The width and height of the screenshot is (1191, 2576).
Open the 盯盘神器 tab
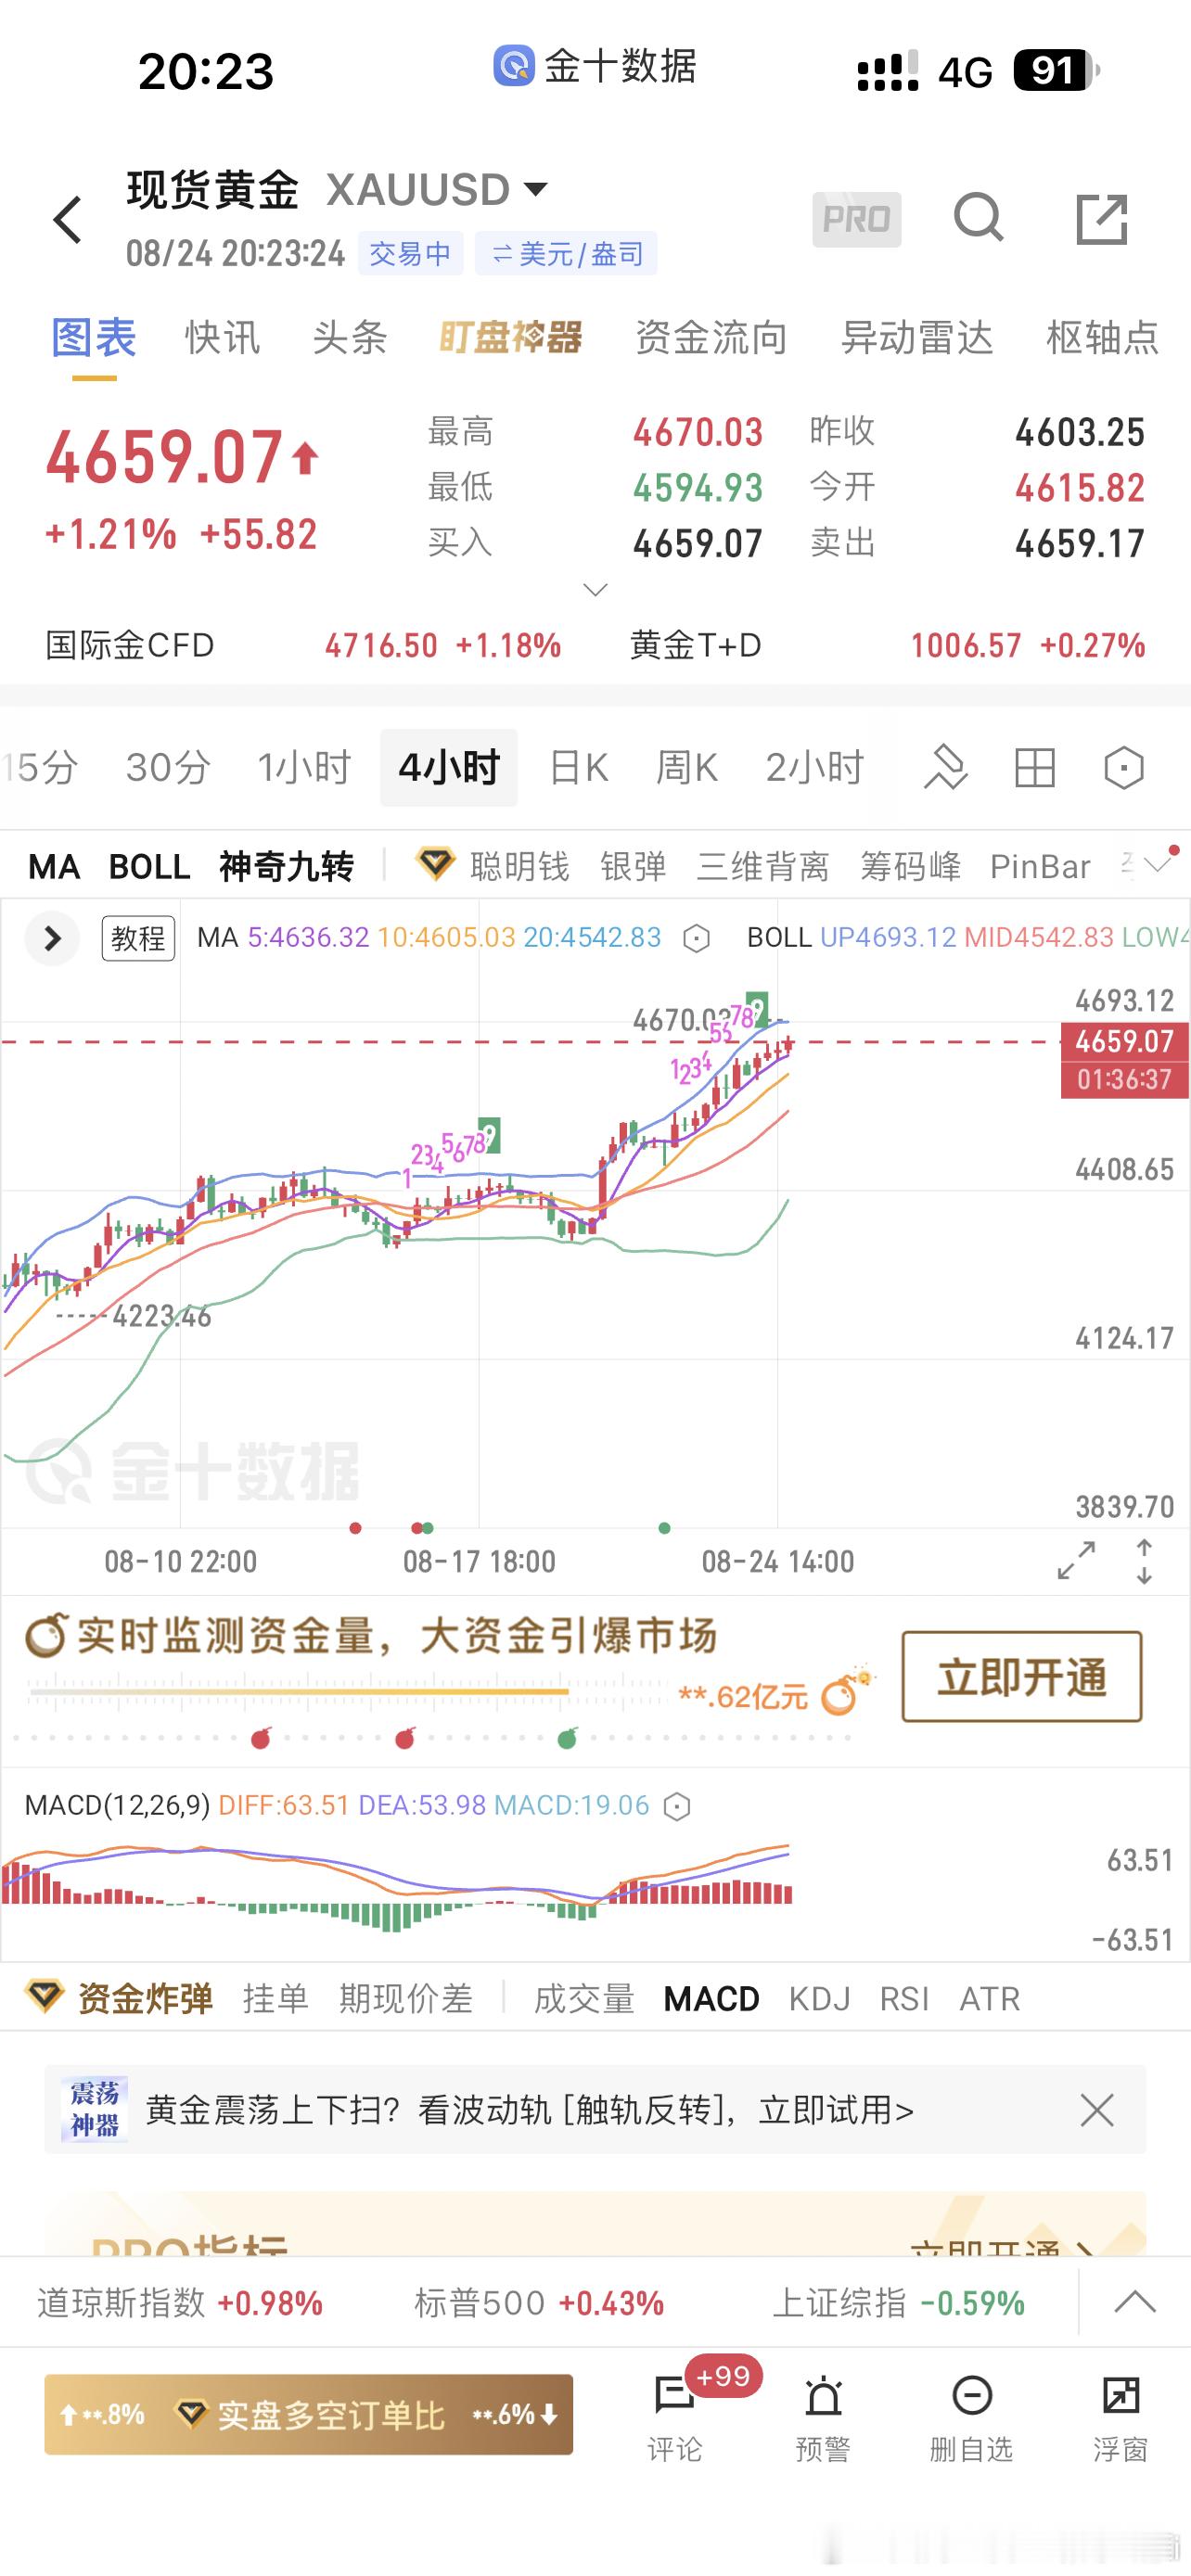coord(511,338)
